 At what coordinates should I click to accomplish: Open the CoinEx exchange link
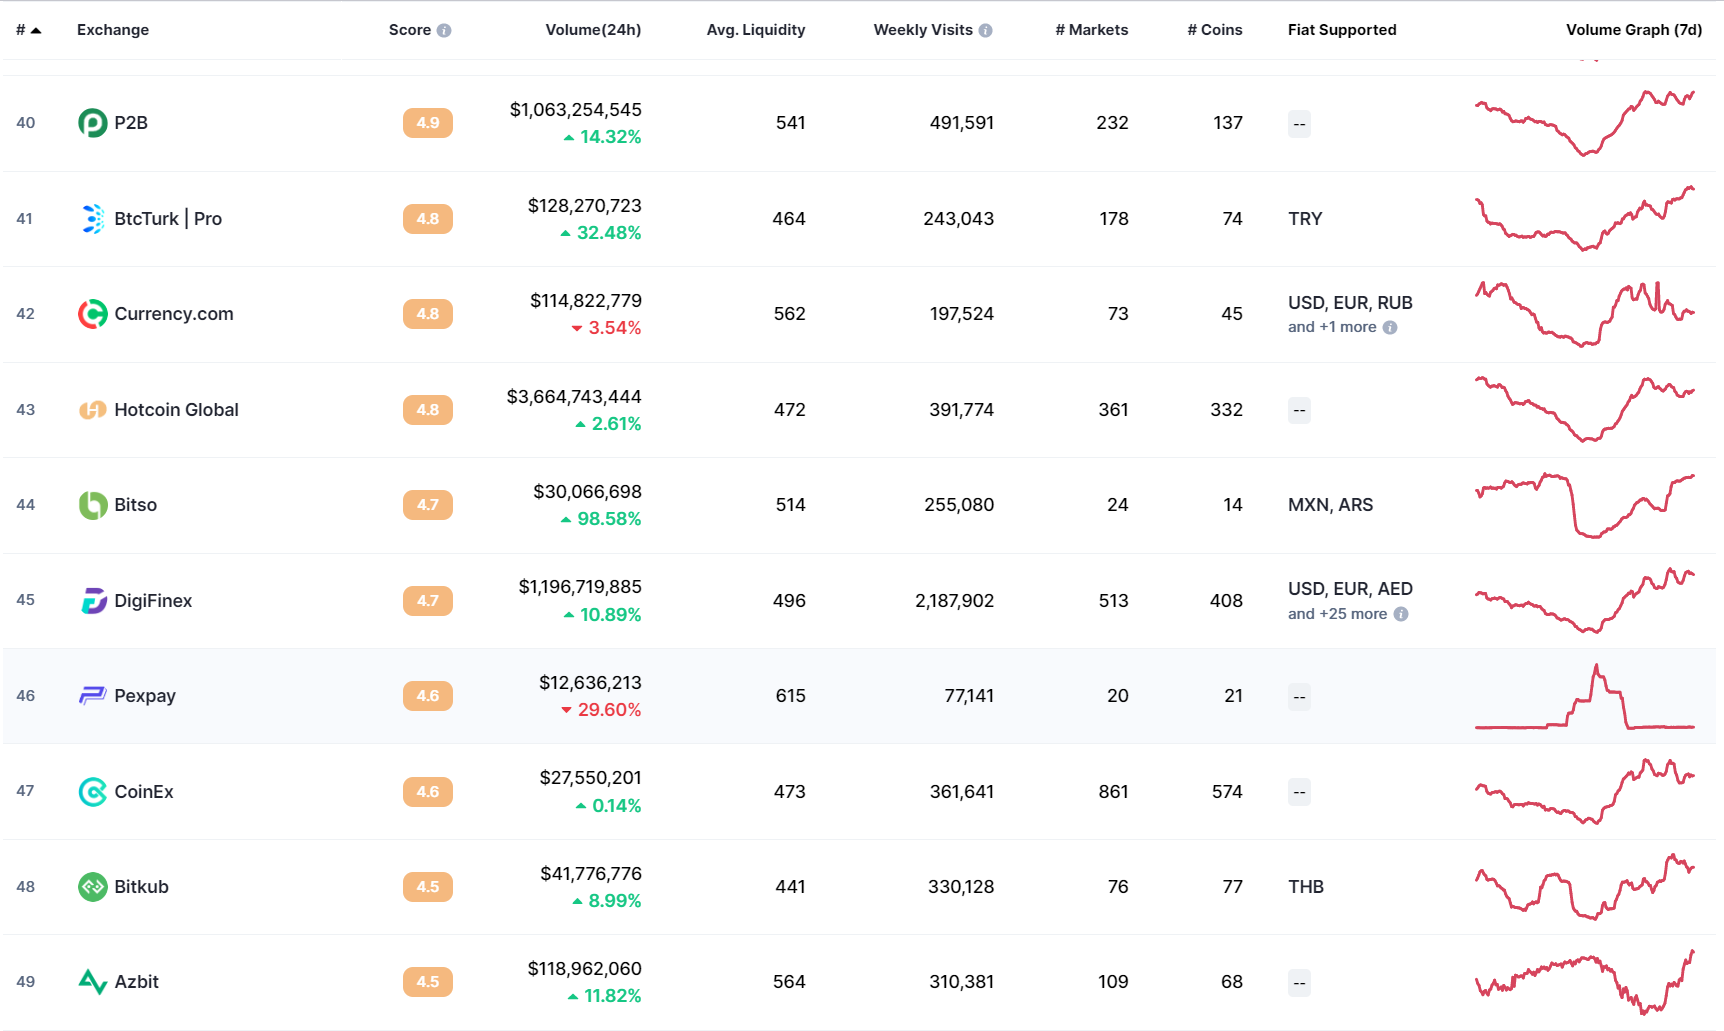coord(144,792)
